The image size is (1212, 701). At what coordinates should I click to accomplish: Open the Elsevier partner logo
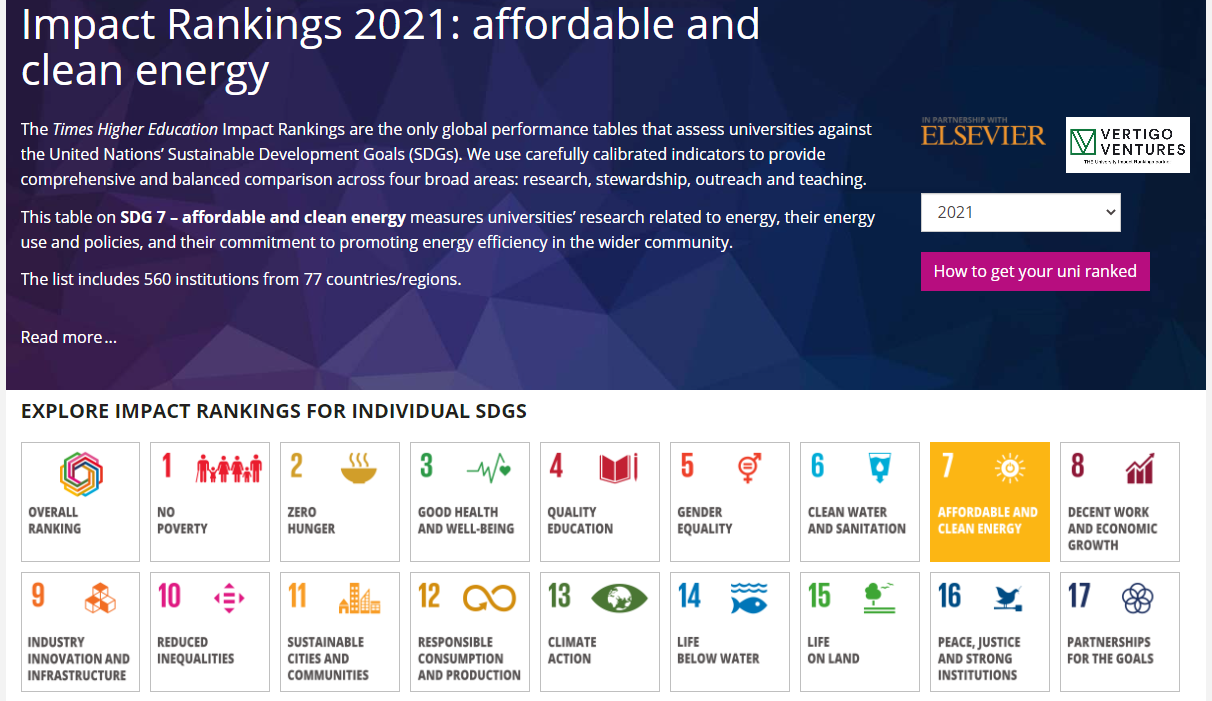coord(983,133)
